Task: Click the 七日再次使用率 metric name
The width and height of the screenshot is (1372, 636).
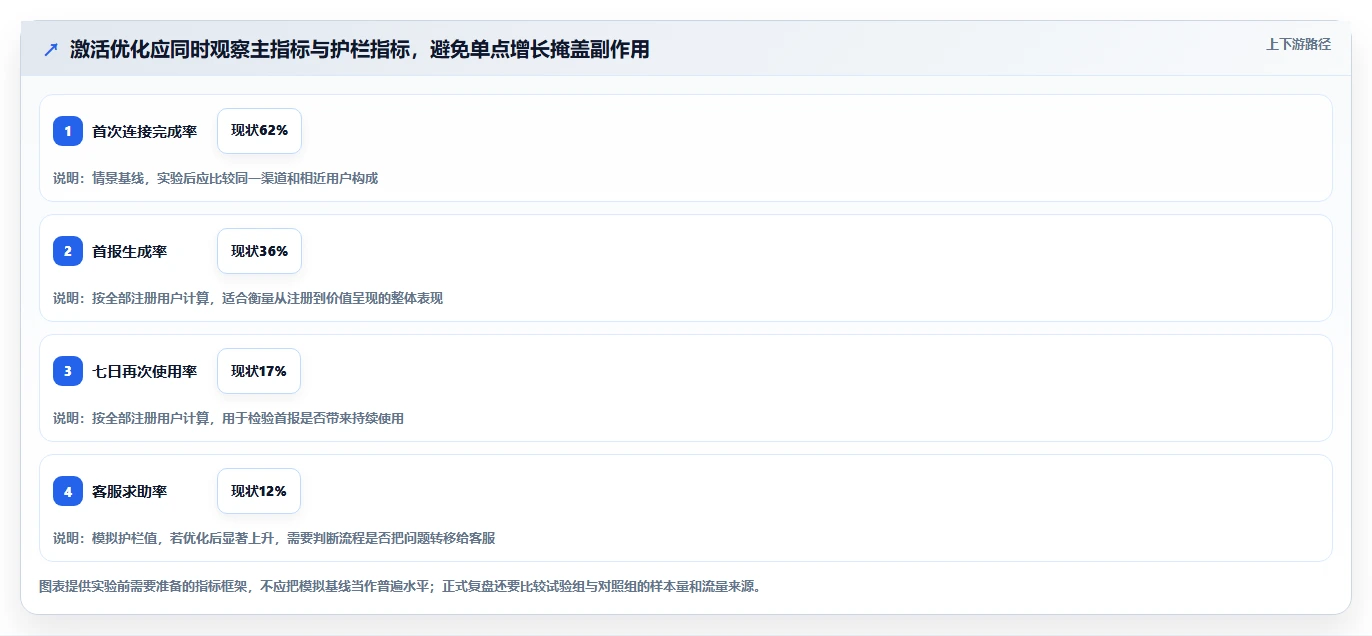Action: click(x=144, y=371)
